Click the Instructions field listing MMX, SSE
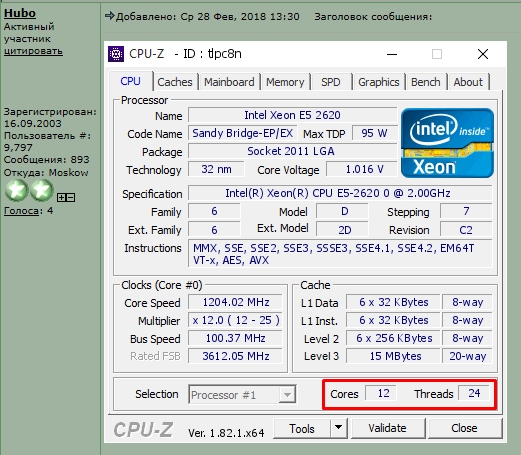The image size is (521, 455). (x=340, y=254)
